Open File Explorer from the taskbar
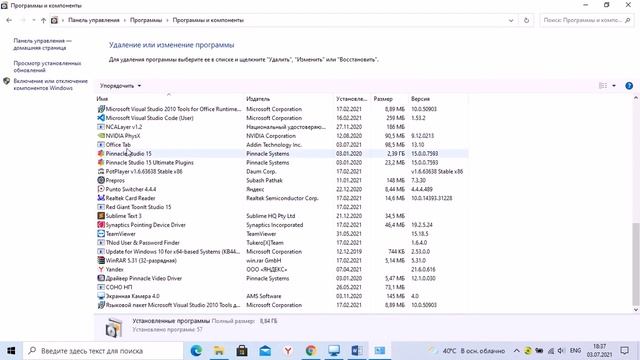 [x=219, y=351]
